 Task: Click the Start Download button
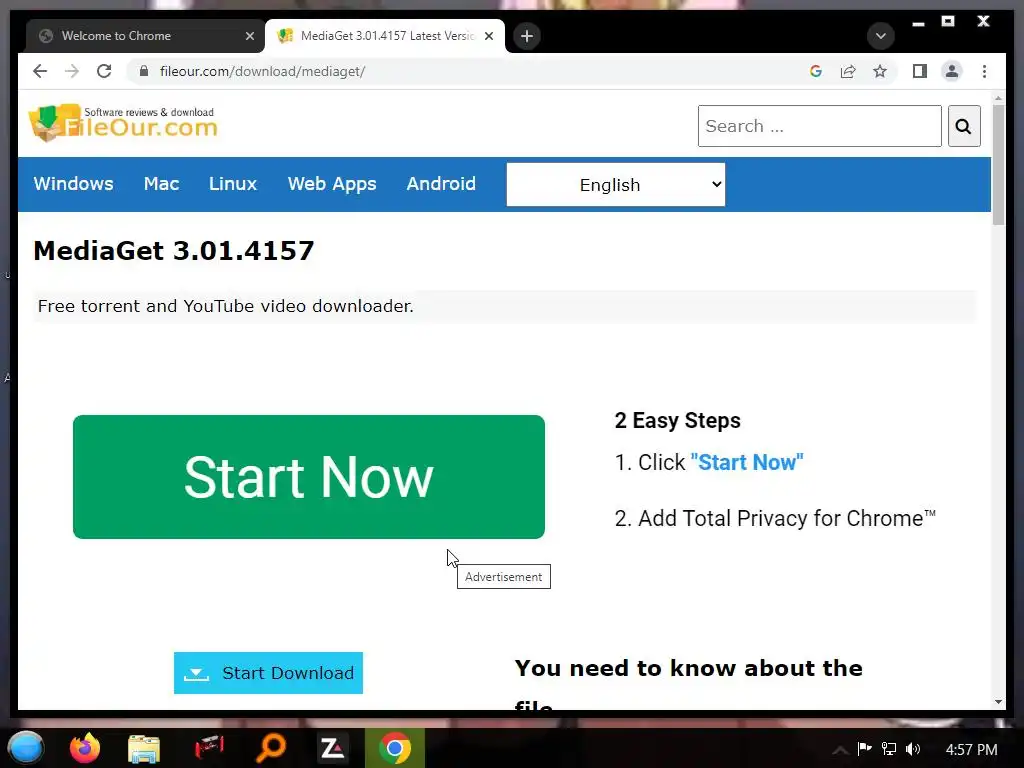(268, 673)
